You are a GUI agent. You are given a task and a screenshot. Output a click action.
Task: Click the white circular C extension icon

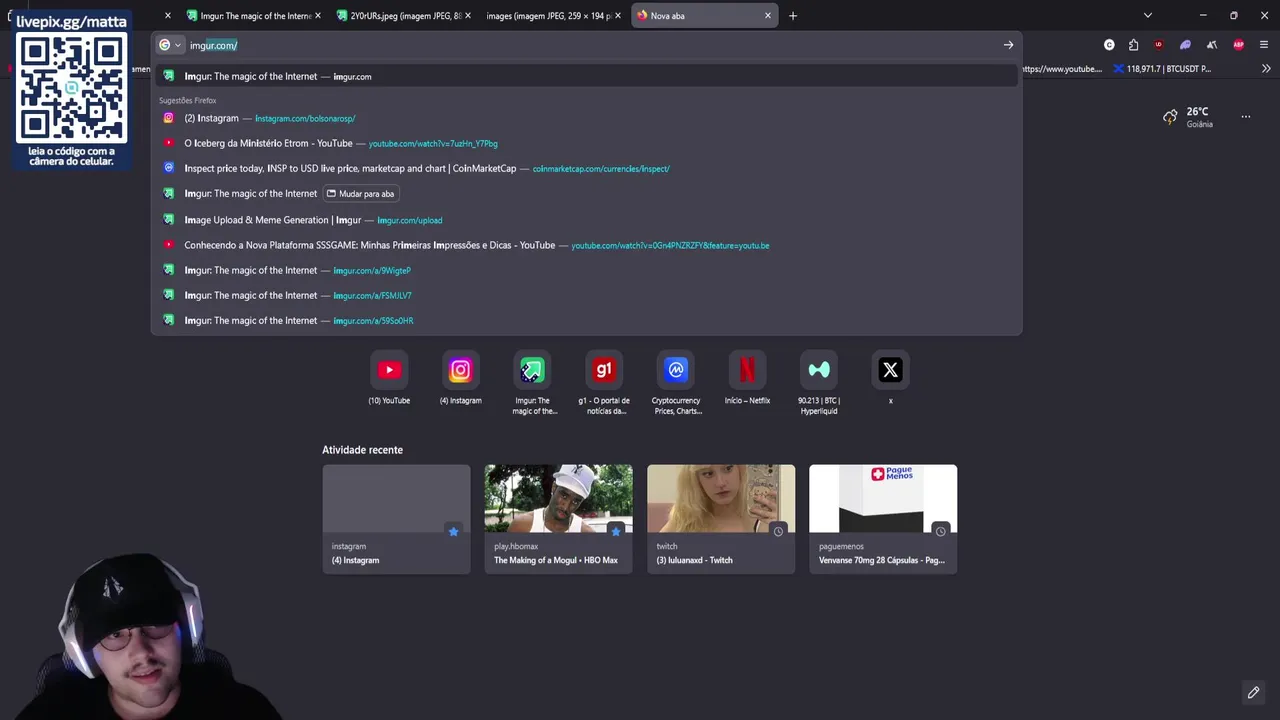click(1109, 45)
